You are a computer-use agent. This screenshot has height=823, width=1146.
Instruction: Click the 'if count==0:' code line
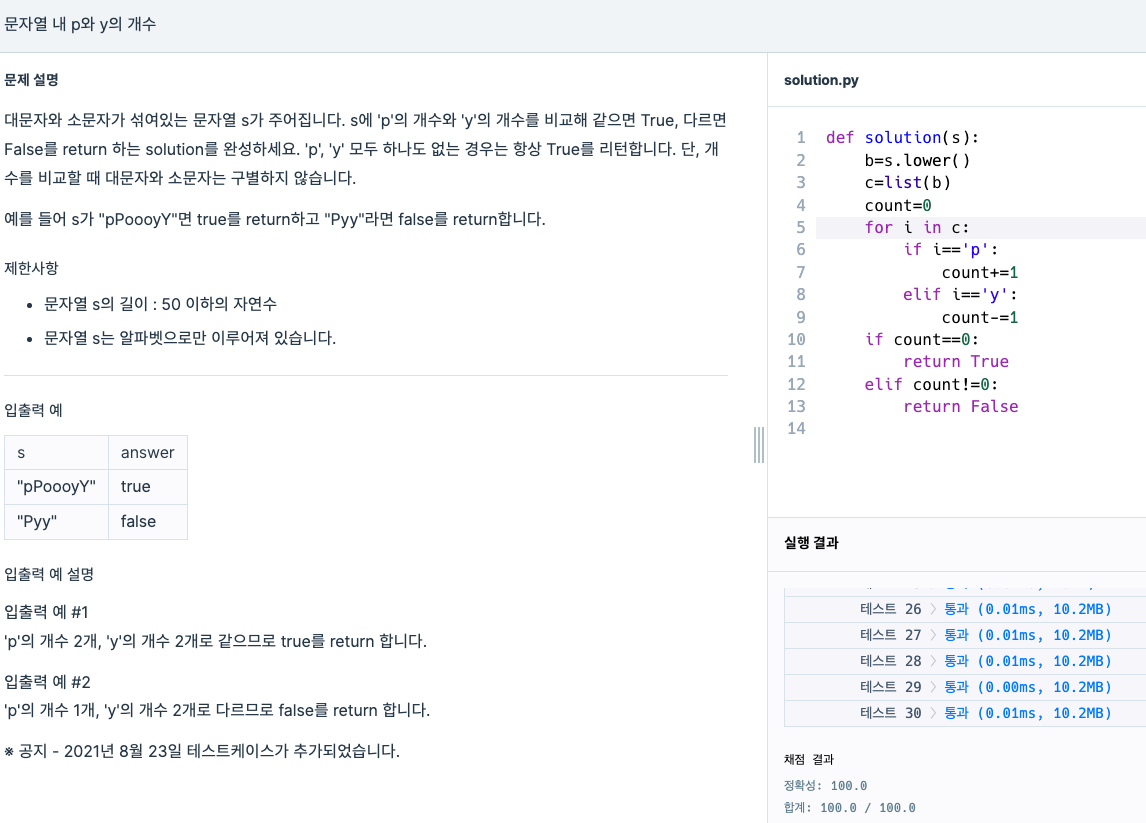[922, 340]
